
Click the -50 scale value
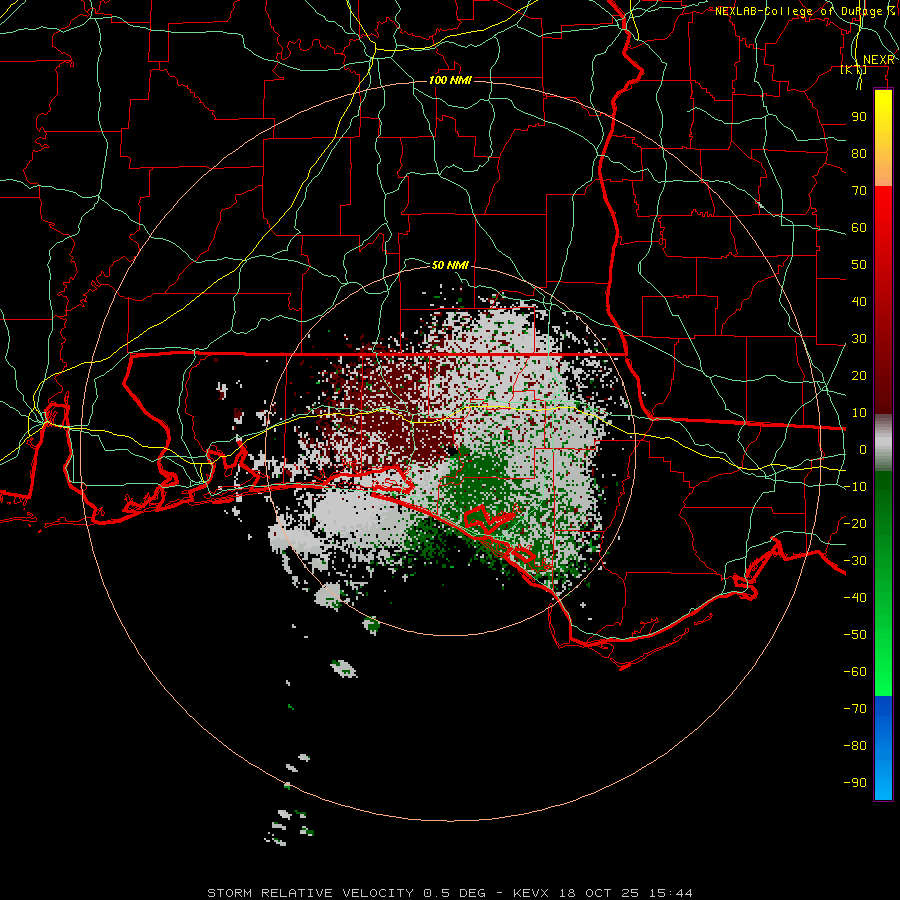855,635
